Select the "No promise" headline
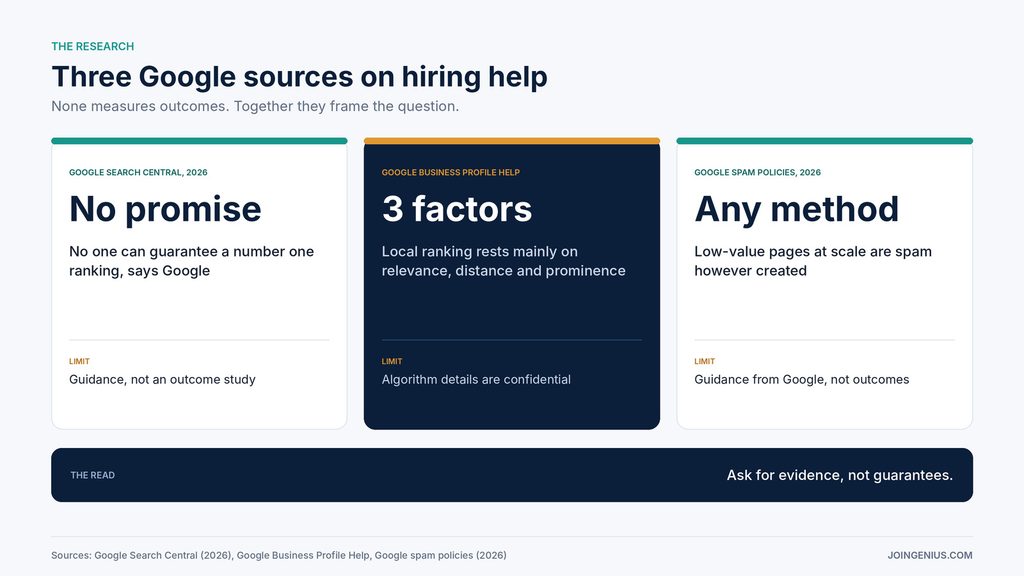This screenshot has width=1024, height=576. point(165,209)
